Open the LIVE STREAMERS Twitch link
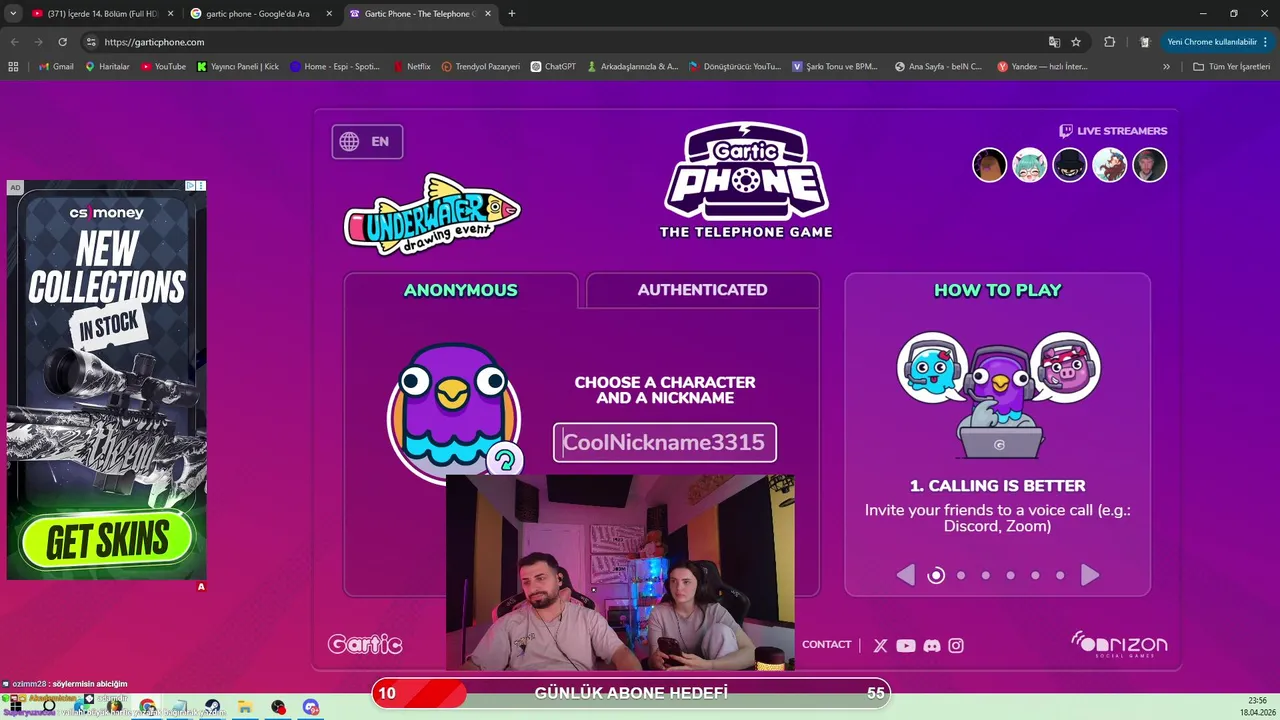1280x720 pixels. (x=1113, y=131)
